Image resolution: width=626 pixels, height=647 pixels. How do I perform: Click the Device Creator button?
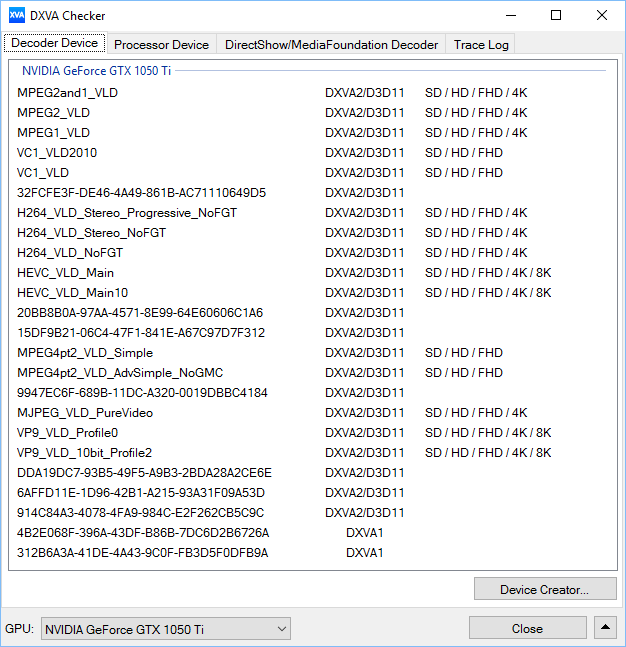pos(545,589)
